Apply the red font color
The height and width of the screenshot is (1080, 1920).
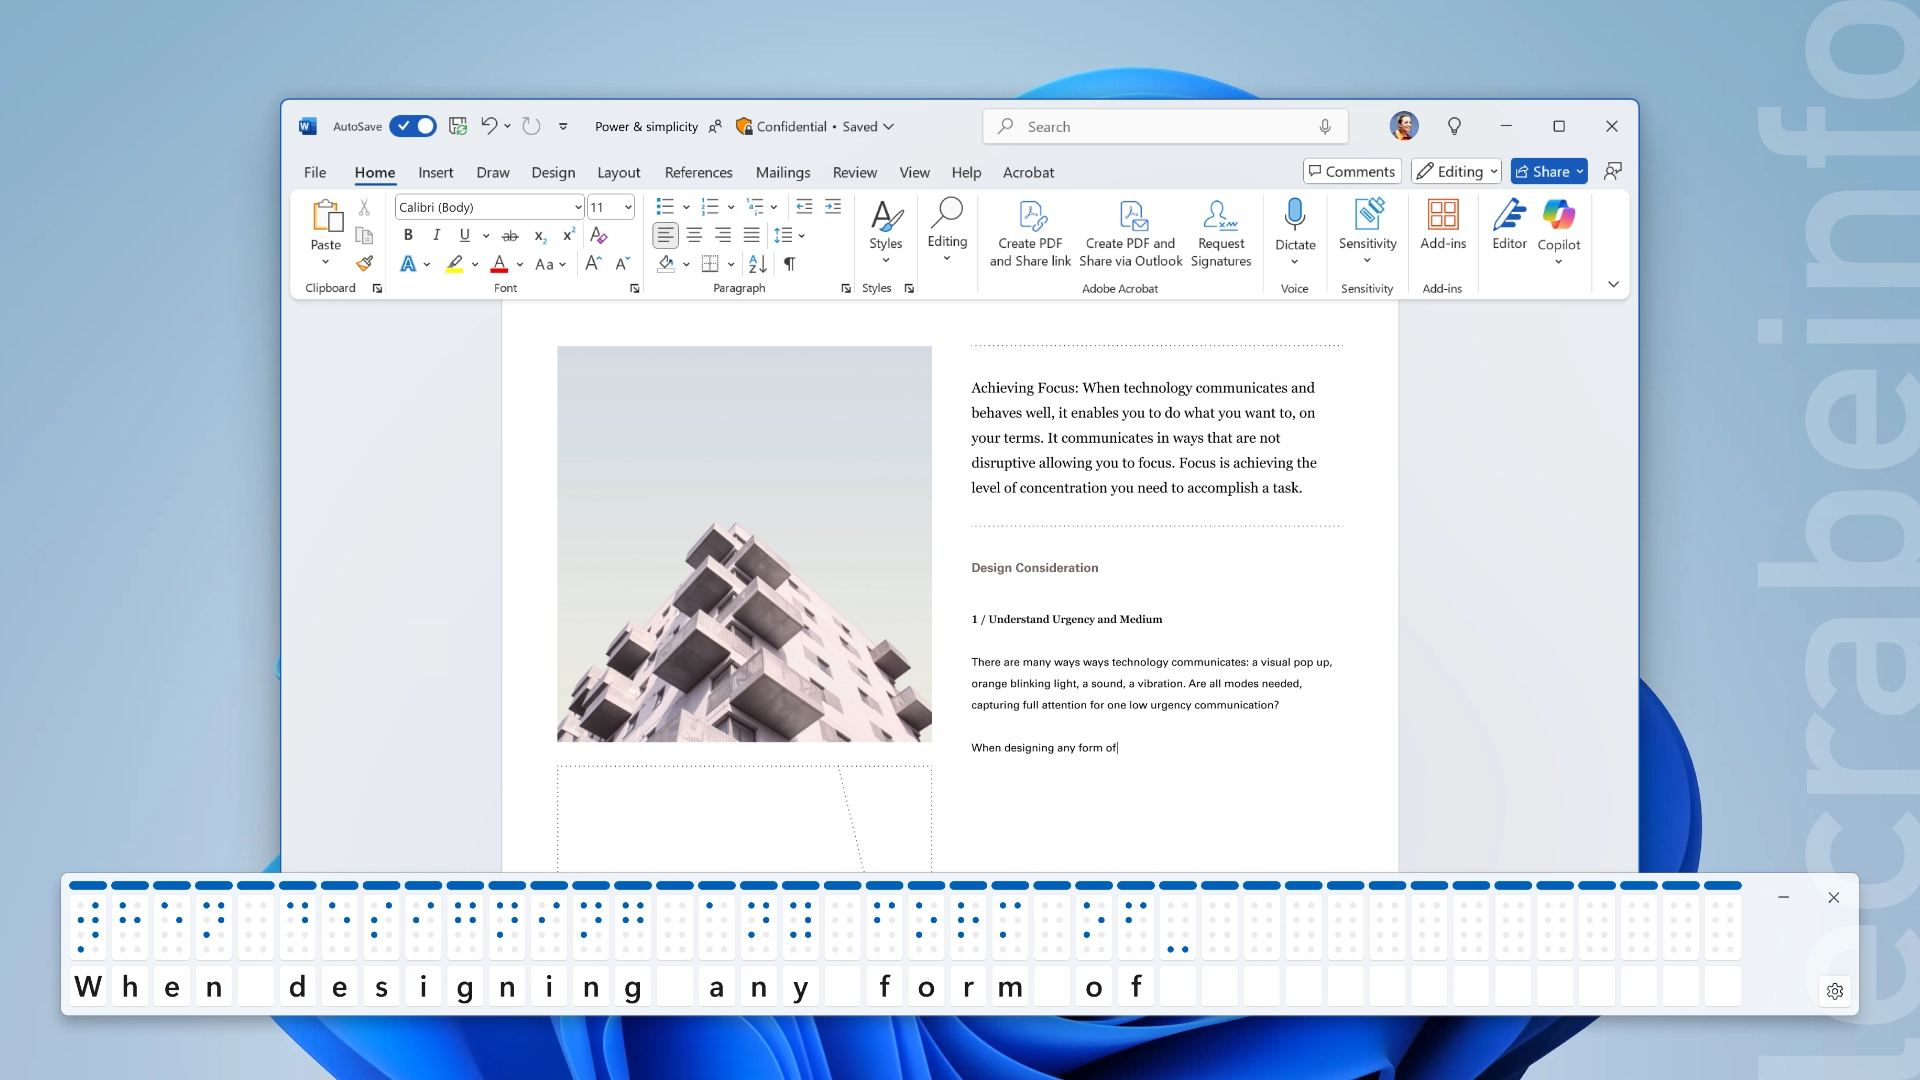[499, 264]
